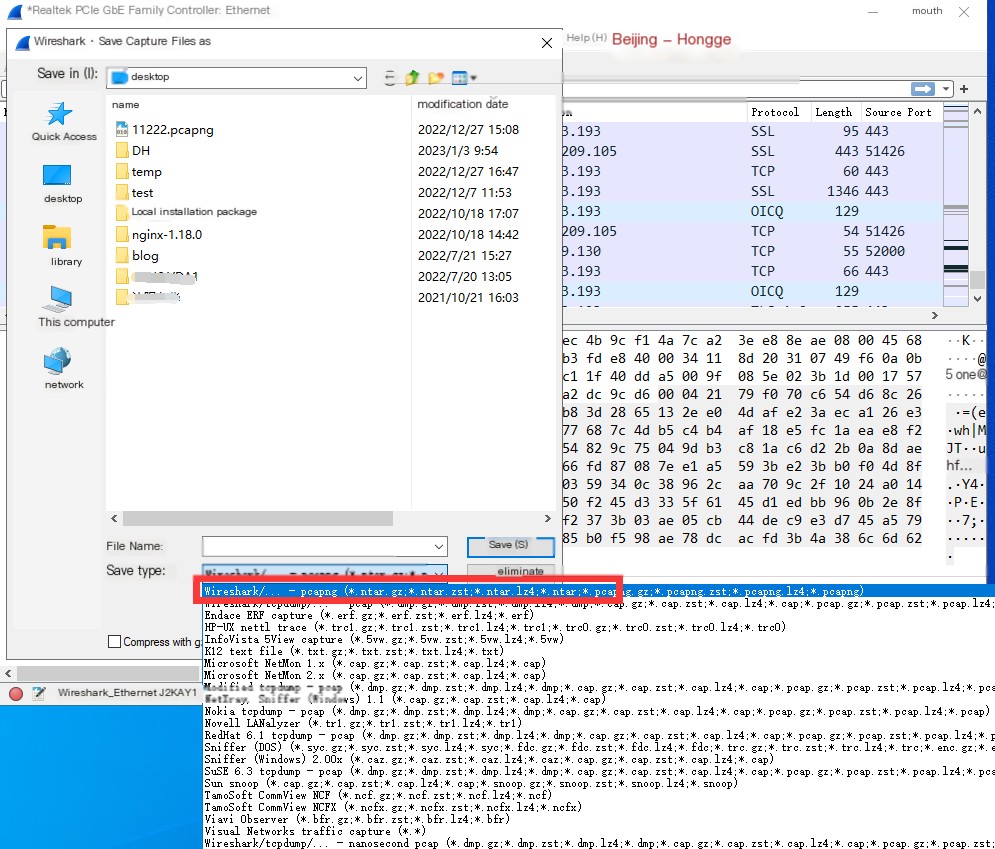
Task: Apply display filter arrow button
Action: pyautogui.click(x=923, y=89)
